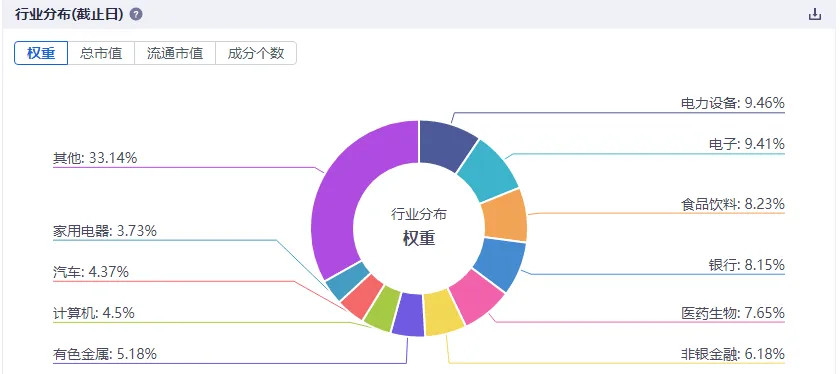Select the 权重 tab
The width and height of the screenshot is (840, 374).
coord(41,54)
